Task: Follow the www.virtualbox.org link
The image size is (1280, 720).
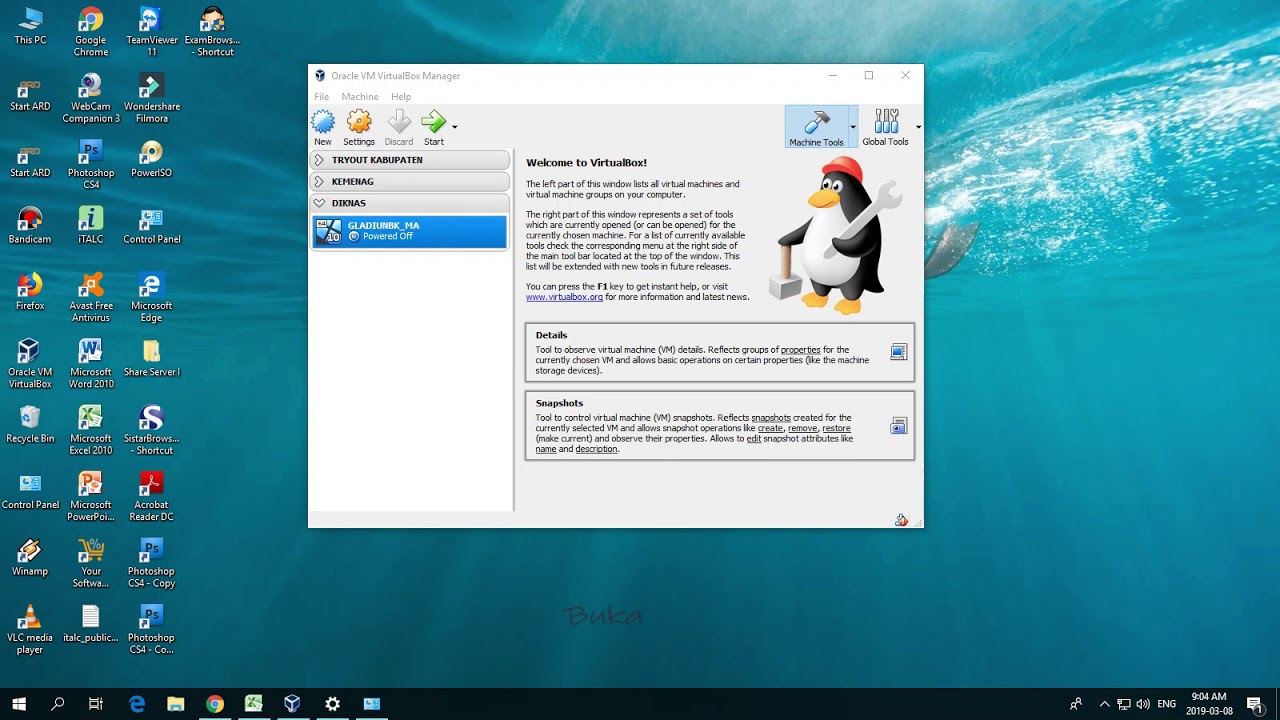Action: click(x=564, y=297)
